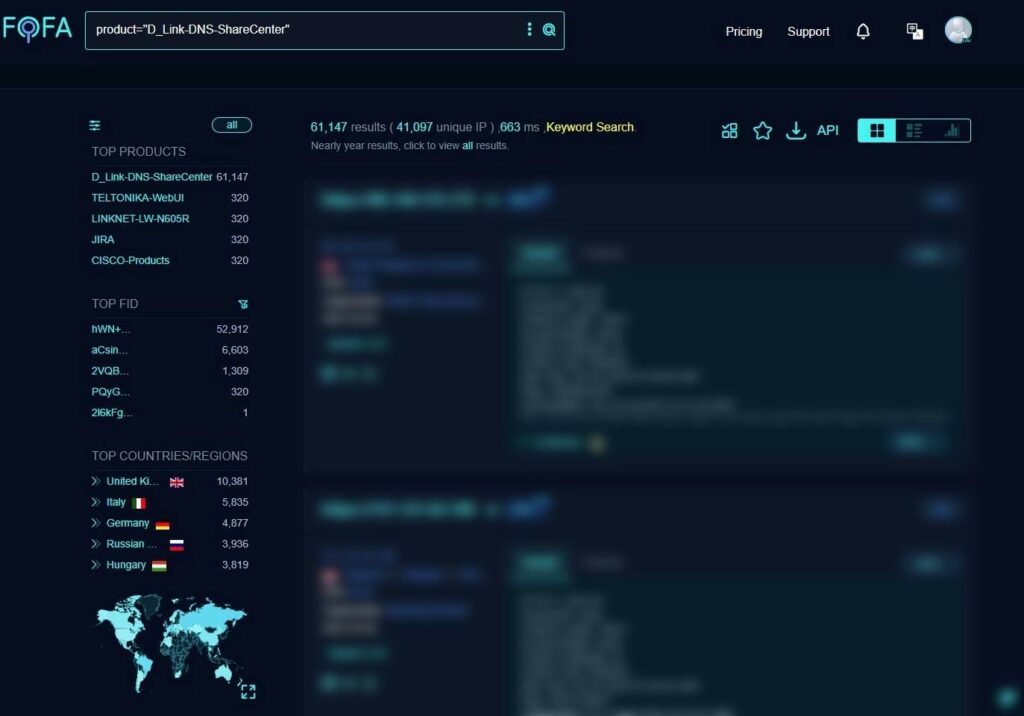Expand the world map to fullscreen
This screenshot has width=1024, height=716.
(248, 691)
